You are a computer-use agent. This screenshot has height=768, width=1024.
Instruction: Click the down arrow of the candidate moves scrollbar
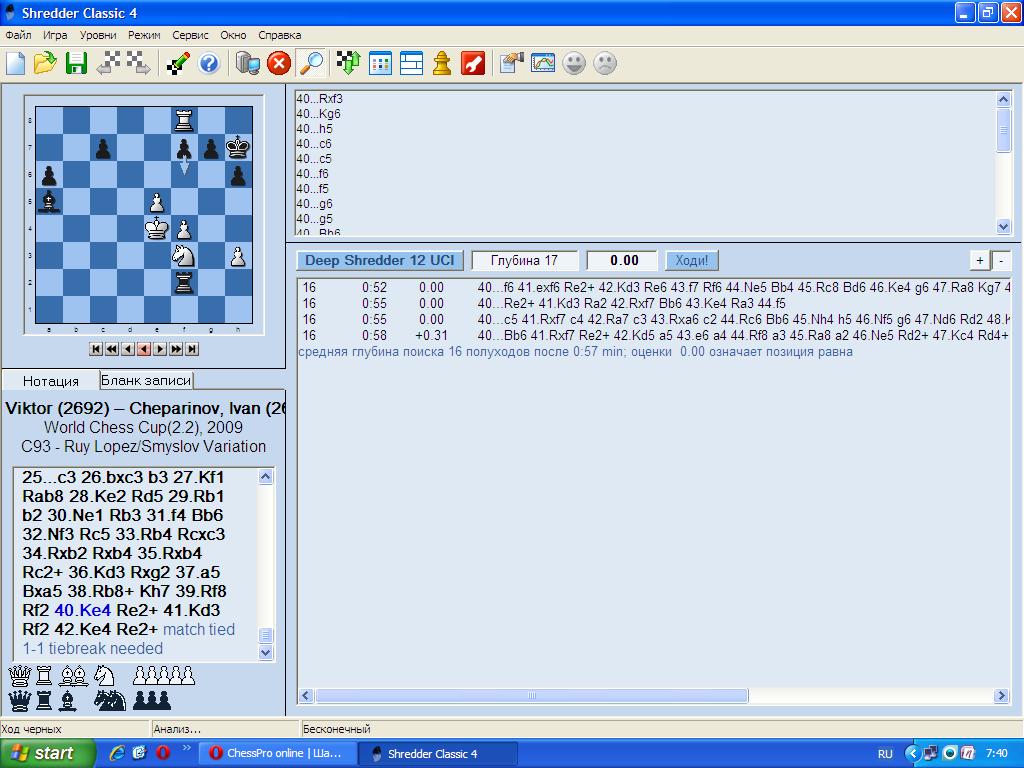click(1004, 227)
